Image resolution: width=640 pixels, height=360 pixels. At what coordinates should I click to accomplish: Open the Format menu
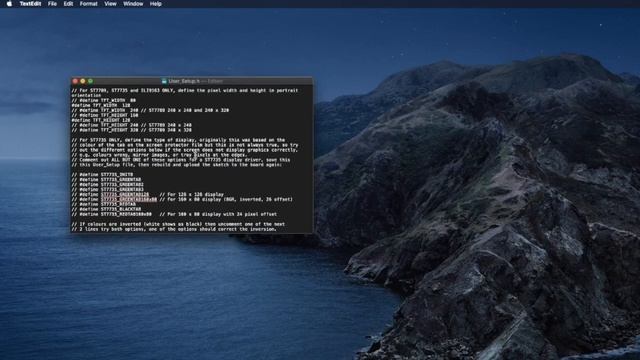89,4
